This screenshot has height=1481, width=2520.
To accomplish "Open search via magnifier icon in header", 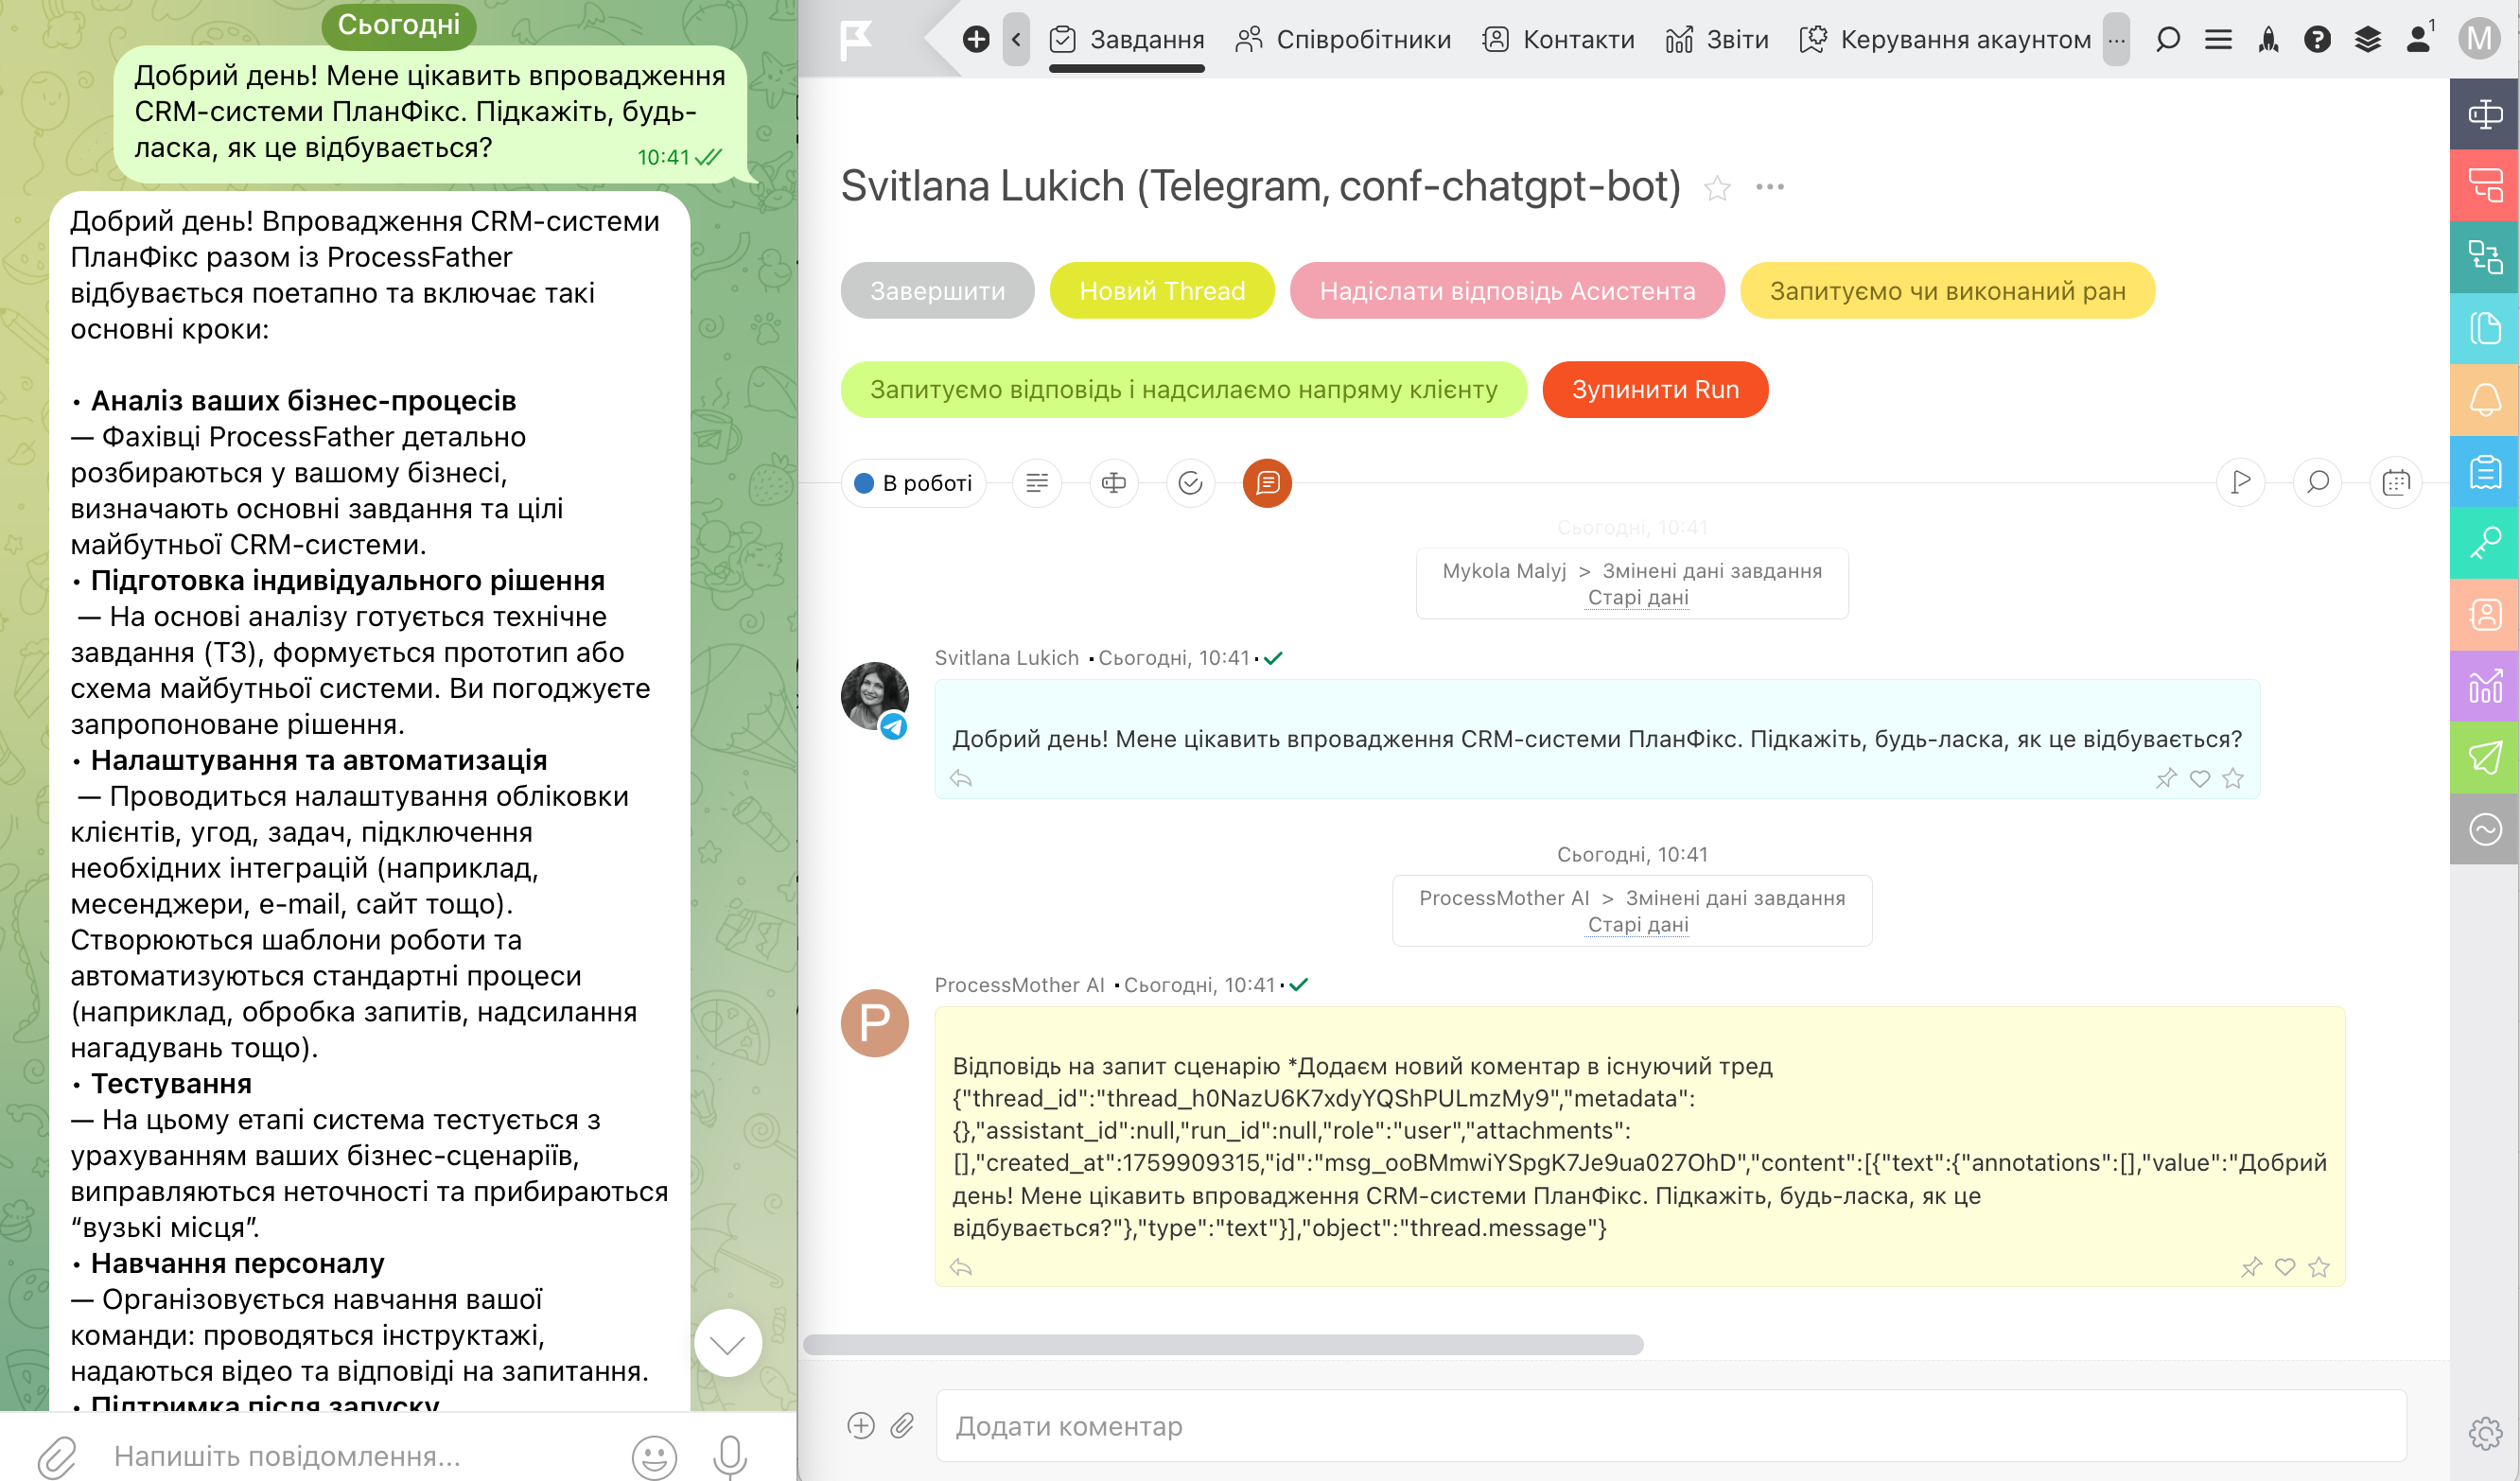I will point(2167,39).
